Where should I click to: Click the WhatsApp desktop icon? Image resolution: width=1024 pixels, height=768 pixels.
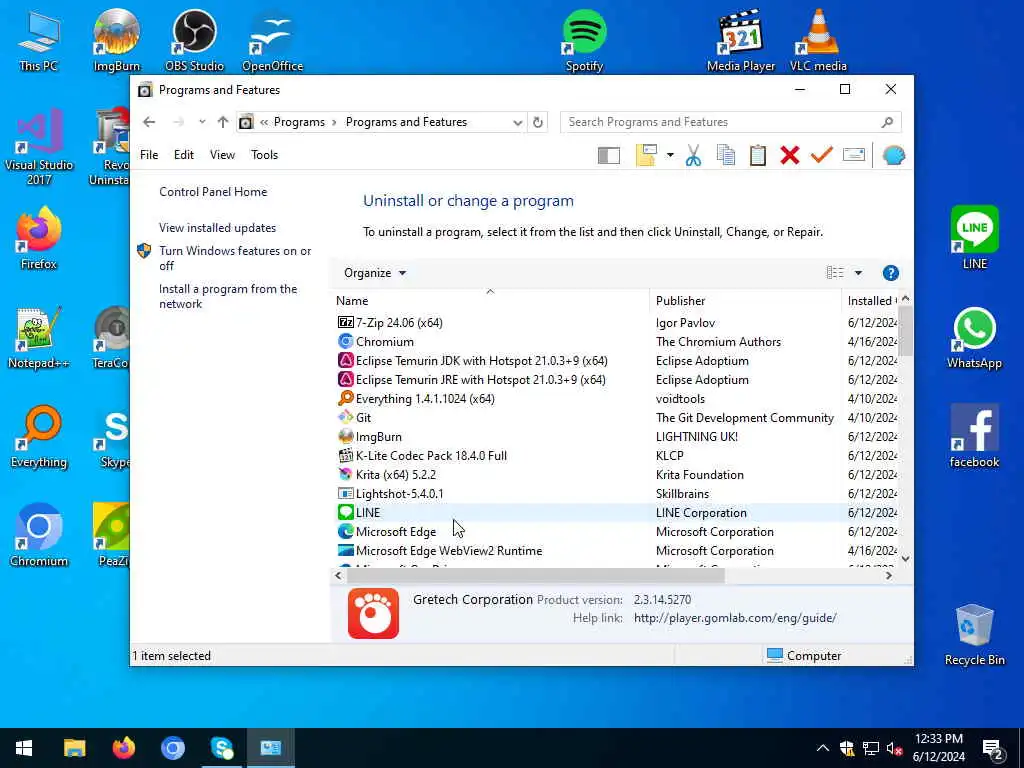[974, 338]
